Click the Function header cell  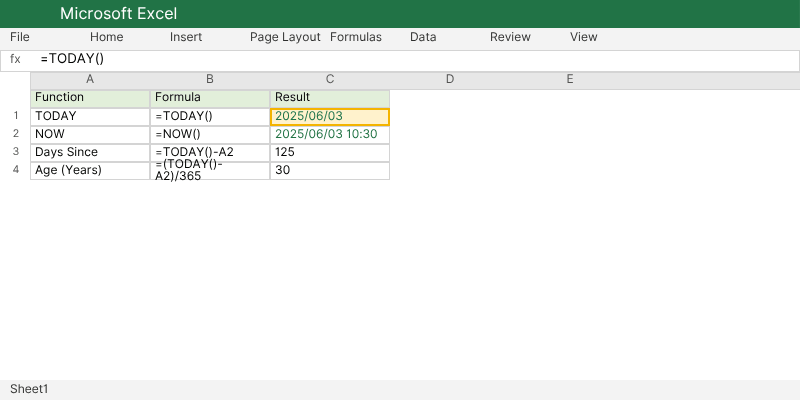90,98
